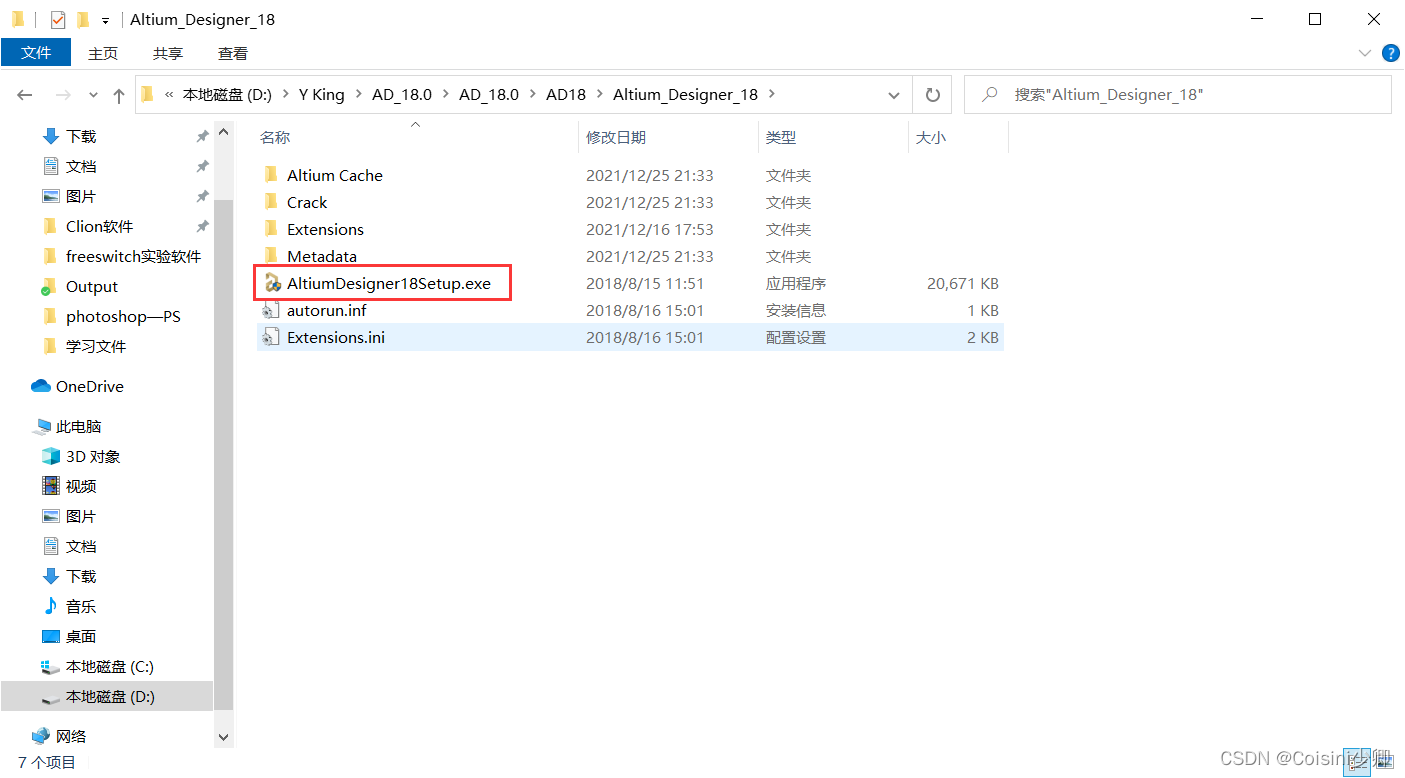This screenshot has height=778, width=1405.
Task: Sort by the 类型 column header
Action: click(x=833, y=137)
